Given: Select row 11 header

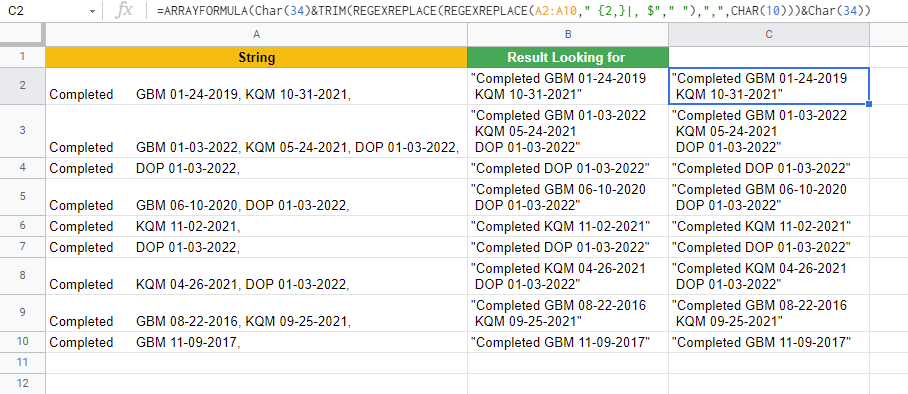Looking at the screenshot, I should [23, 363].
